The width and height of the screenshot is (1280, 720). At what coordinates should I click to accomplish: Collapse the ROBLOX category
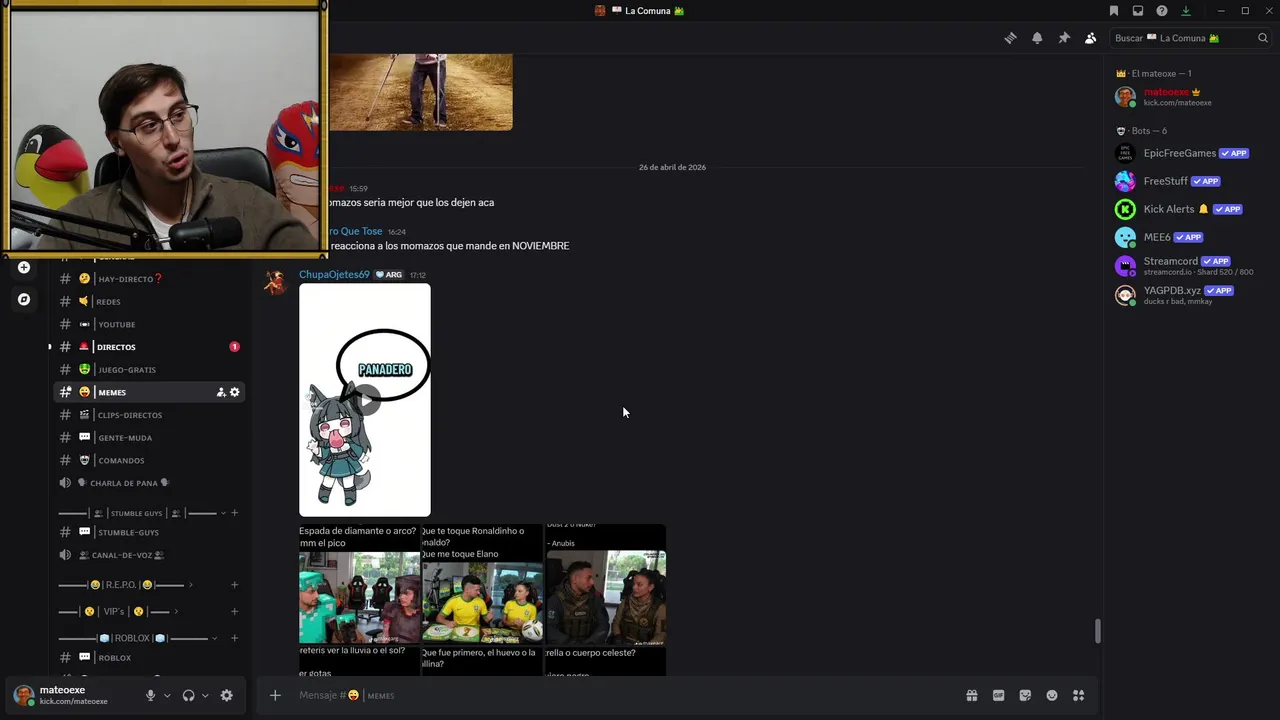[x=138, y=638]
